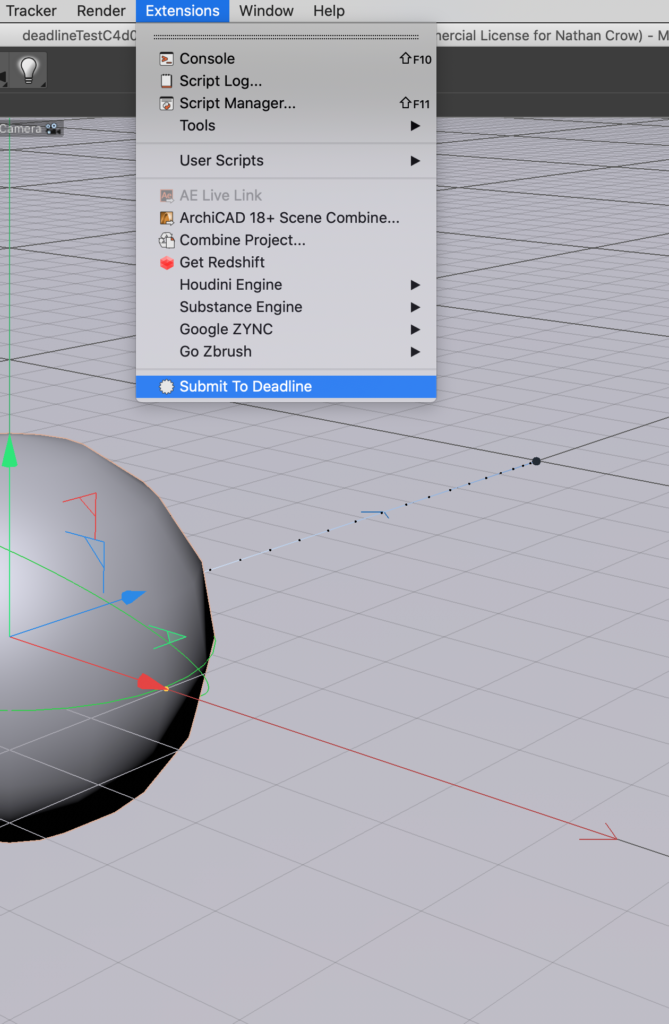Image resolution: width=669 pixels, height=1024 pixels.
Task: Click the menu tear-off grip line
Action: coord(286,37)
